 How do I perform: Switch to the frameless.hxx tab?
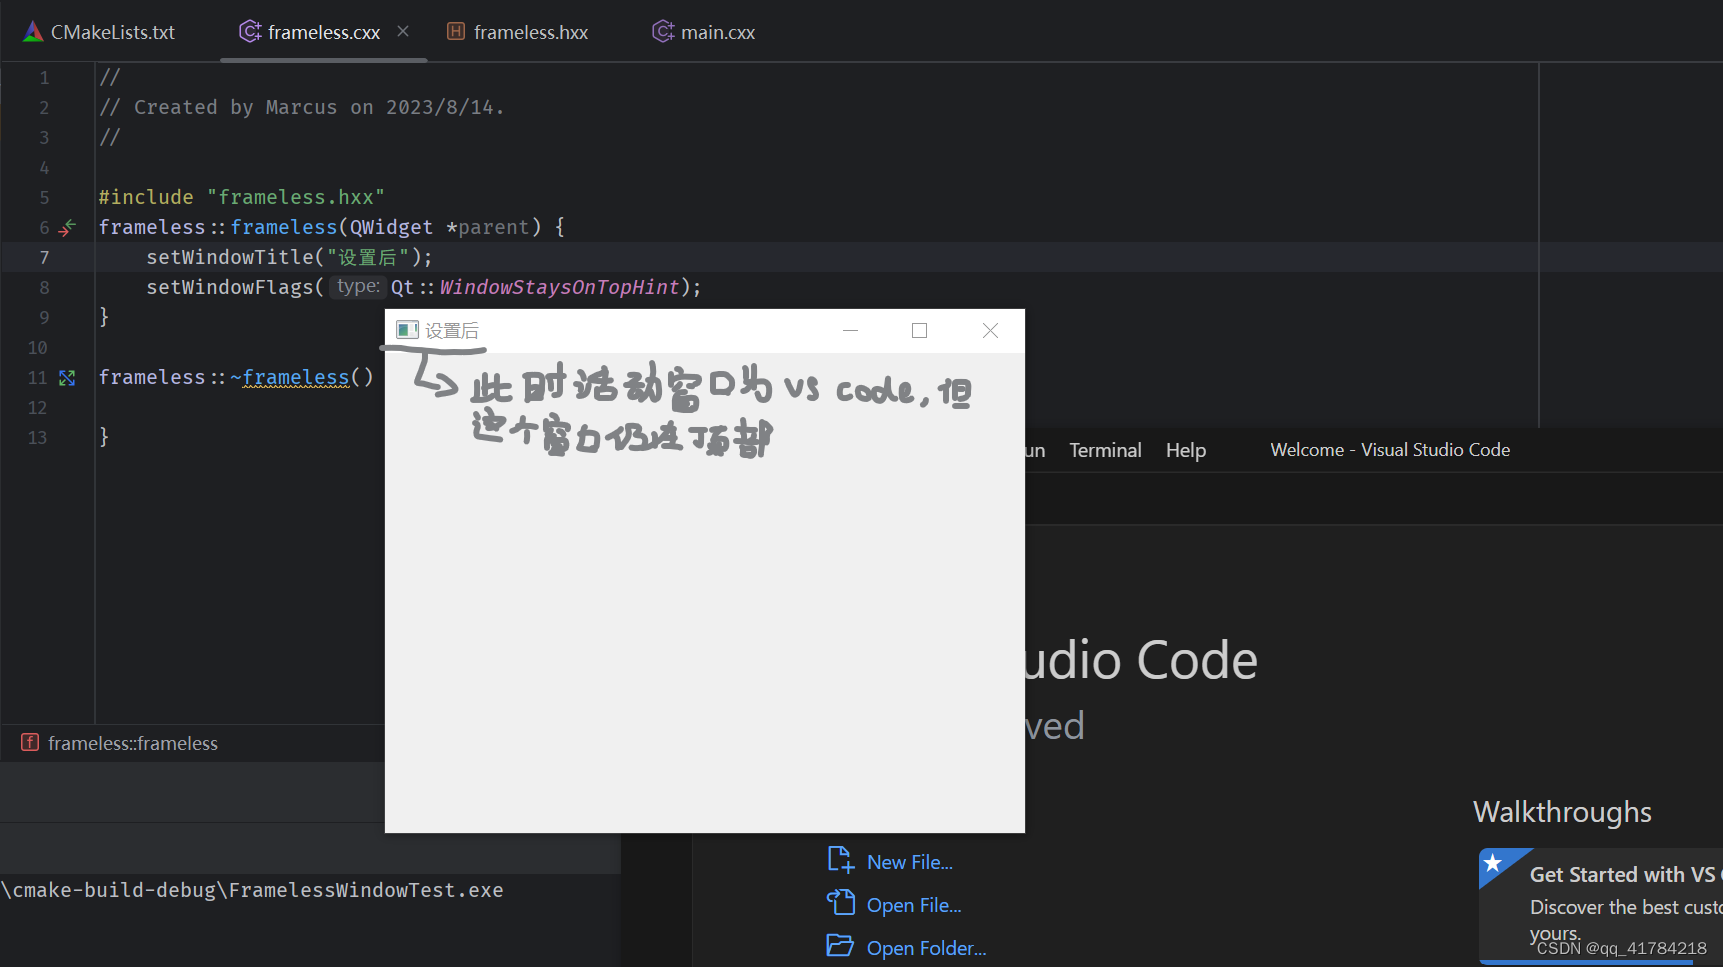531,31
